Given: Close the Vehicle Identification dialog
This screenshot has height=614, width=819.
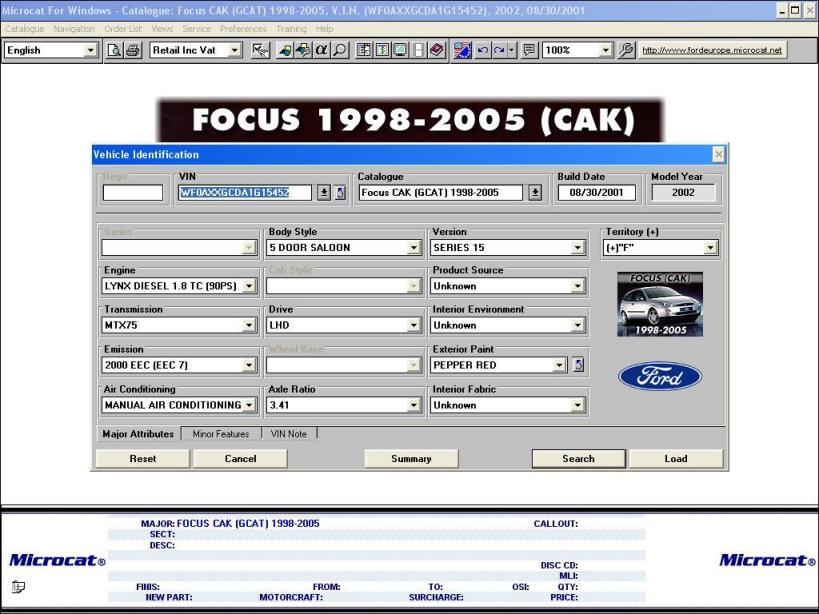Looking at the screenshot, I should (x=718, y=154).
